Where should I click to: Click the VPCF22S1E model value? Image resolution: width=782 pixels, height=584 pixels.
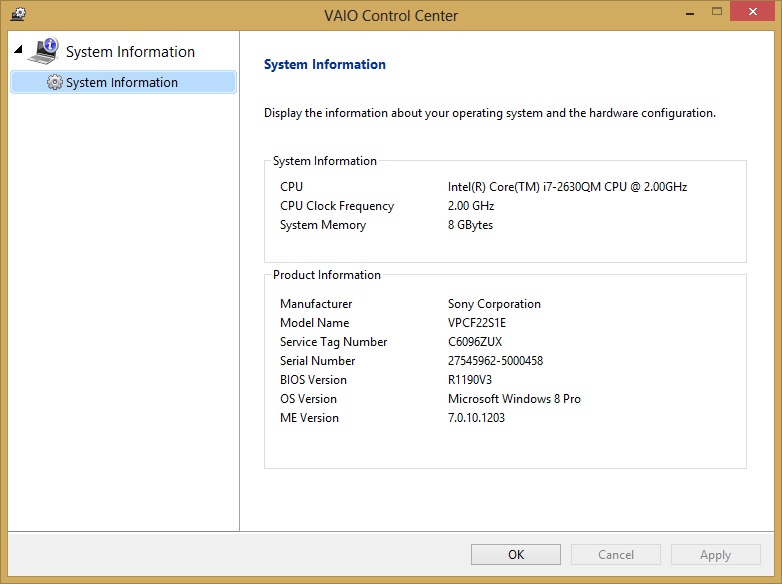click(477, 323)
